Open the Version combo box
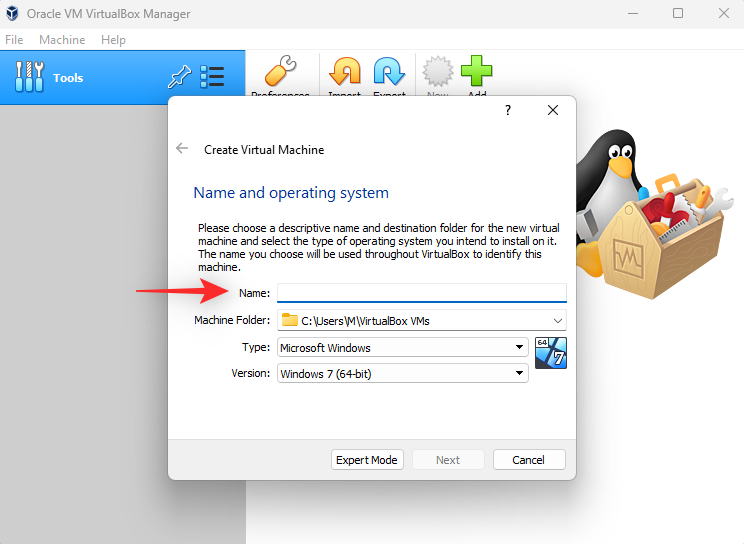Viewport: 744px width, 544px height. click(x=402, y=374)
